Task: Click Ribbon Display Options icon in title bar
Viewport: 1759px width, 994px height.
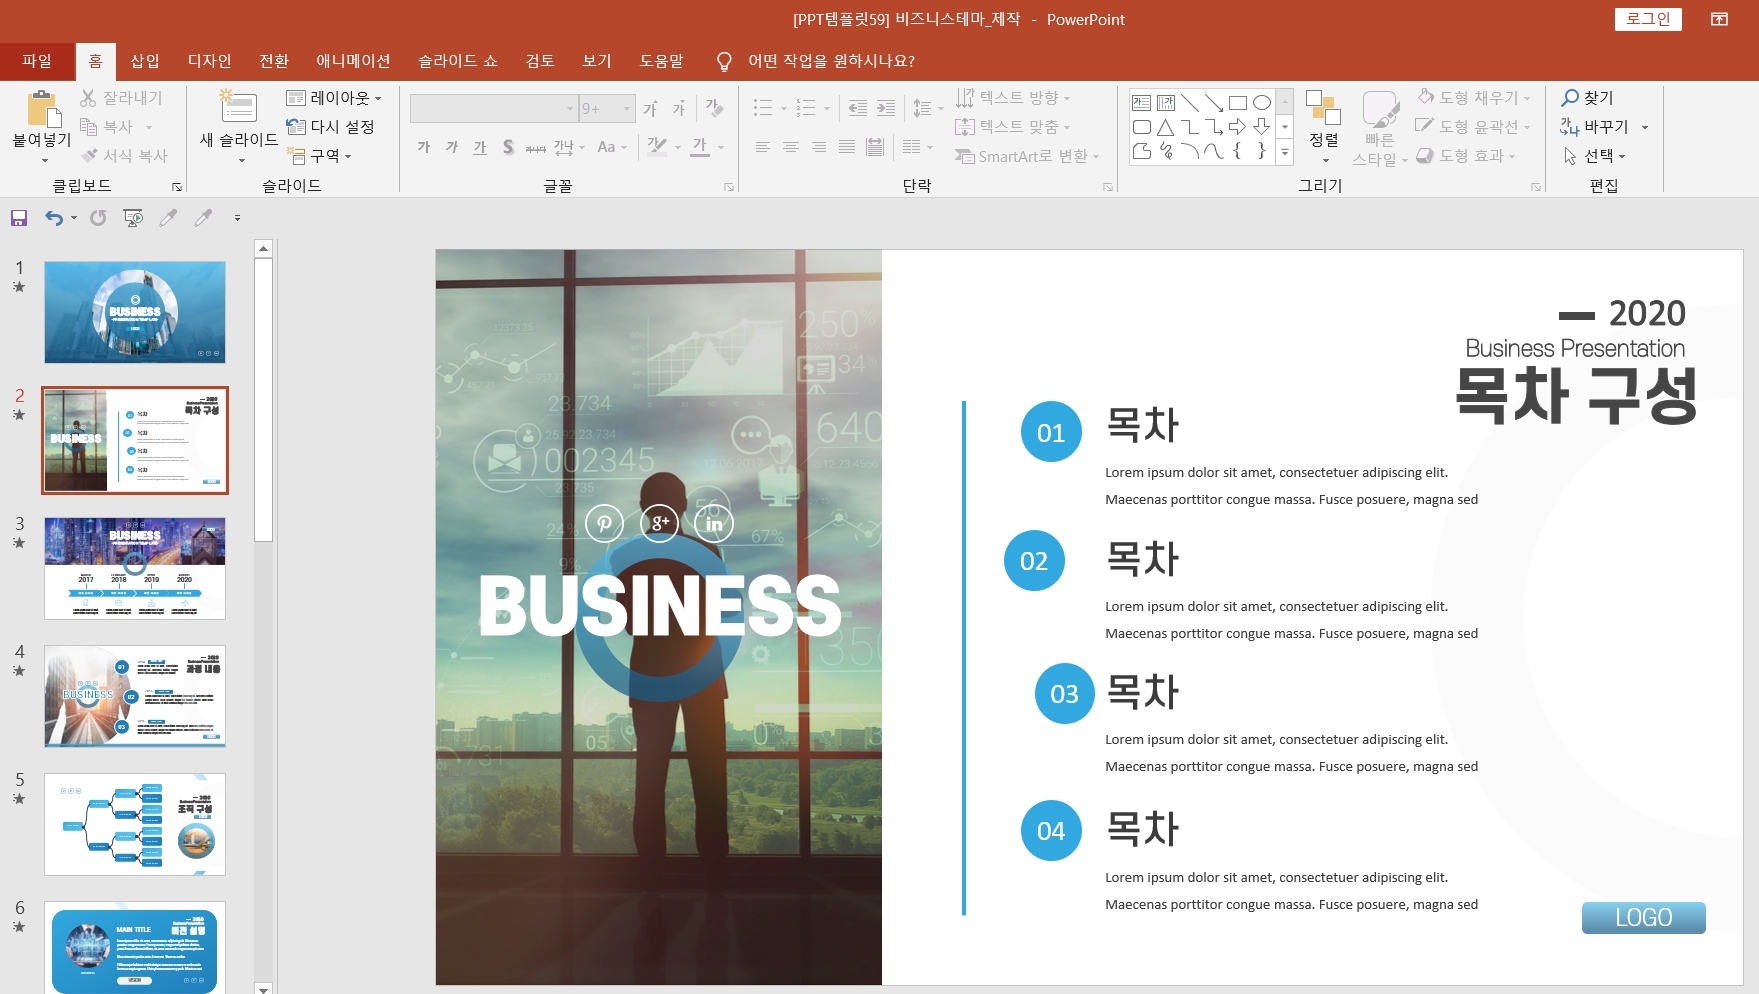Action: [x=1719, y=19]
